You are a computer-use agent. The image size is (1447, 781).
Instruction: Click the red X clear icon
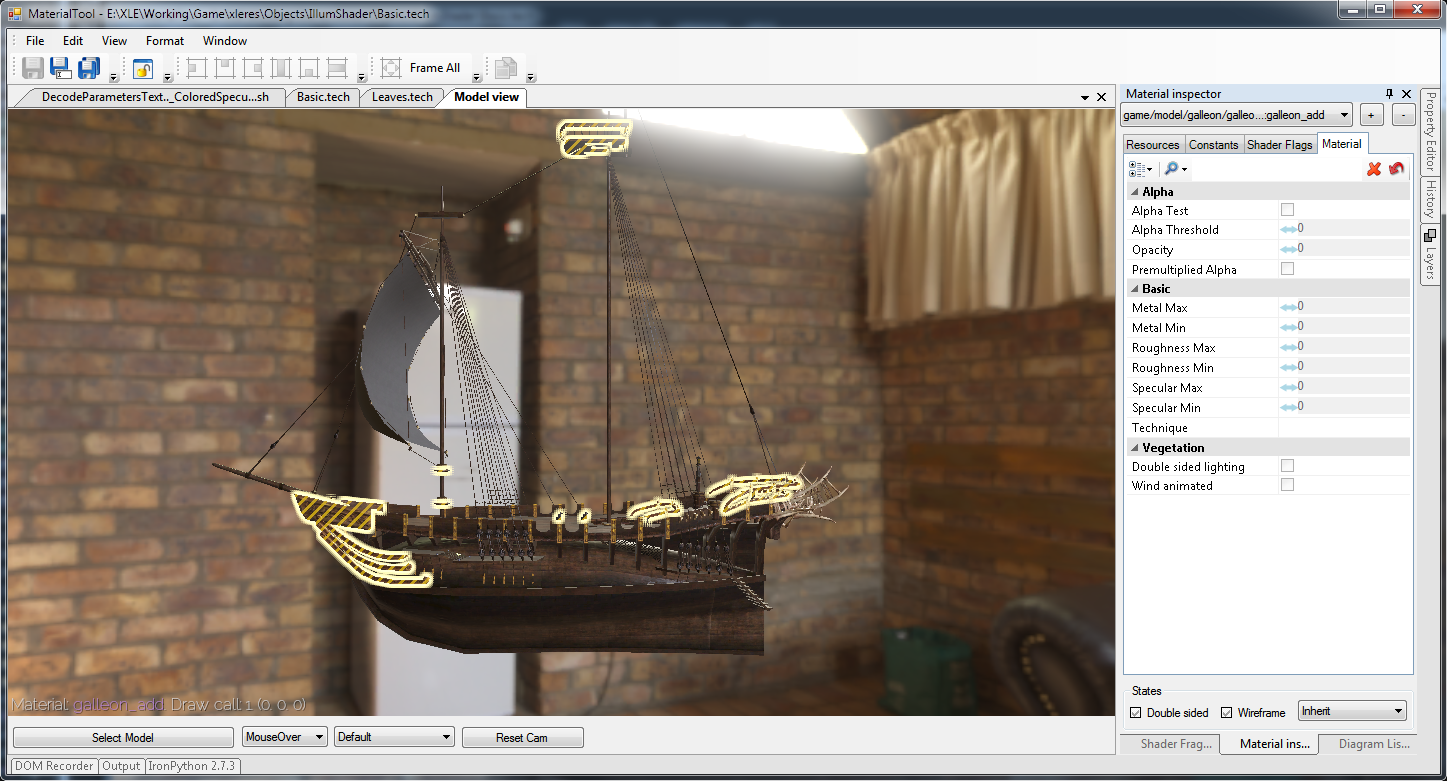(1374, 169)
